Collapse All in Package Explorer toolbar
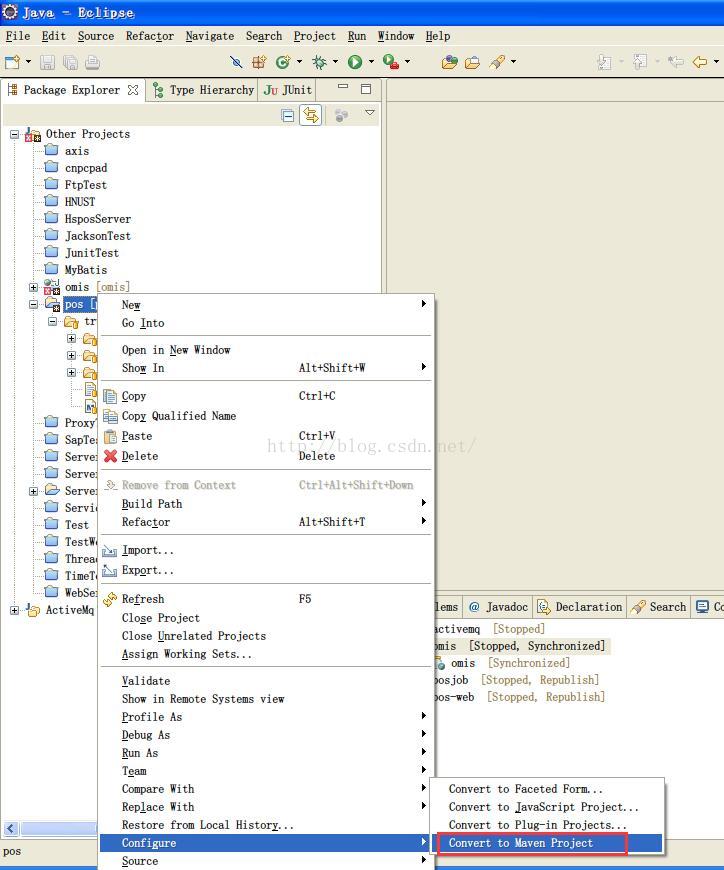Image resolution: width=724 pixels, height=870 pixels. click(x=288, y=115)
